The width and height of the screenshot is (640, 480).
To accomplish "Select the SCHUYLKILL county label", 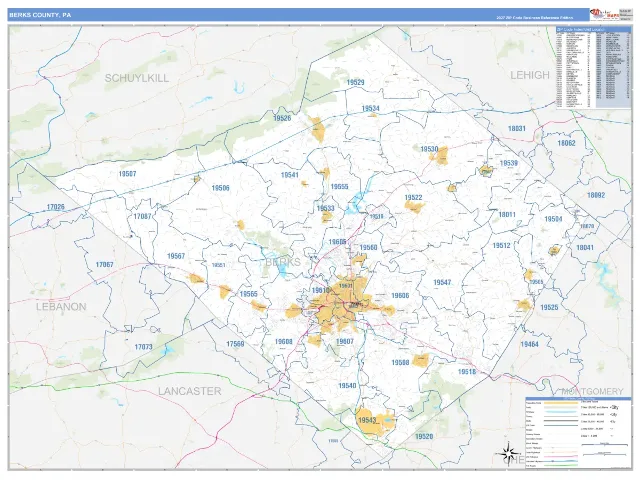I will click(137, 78).
